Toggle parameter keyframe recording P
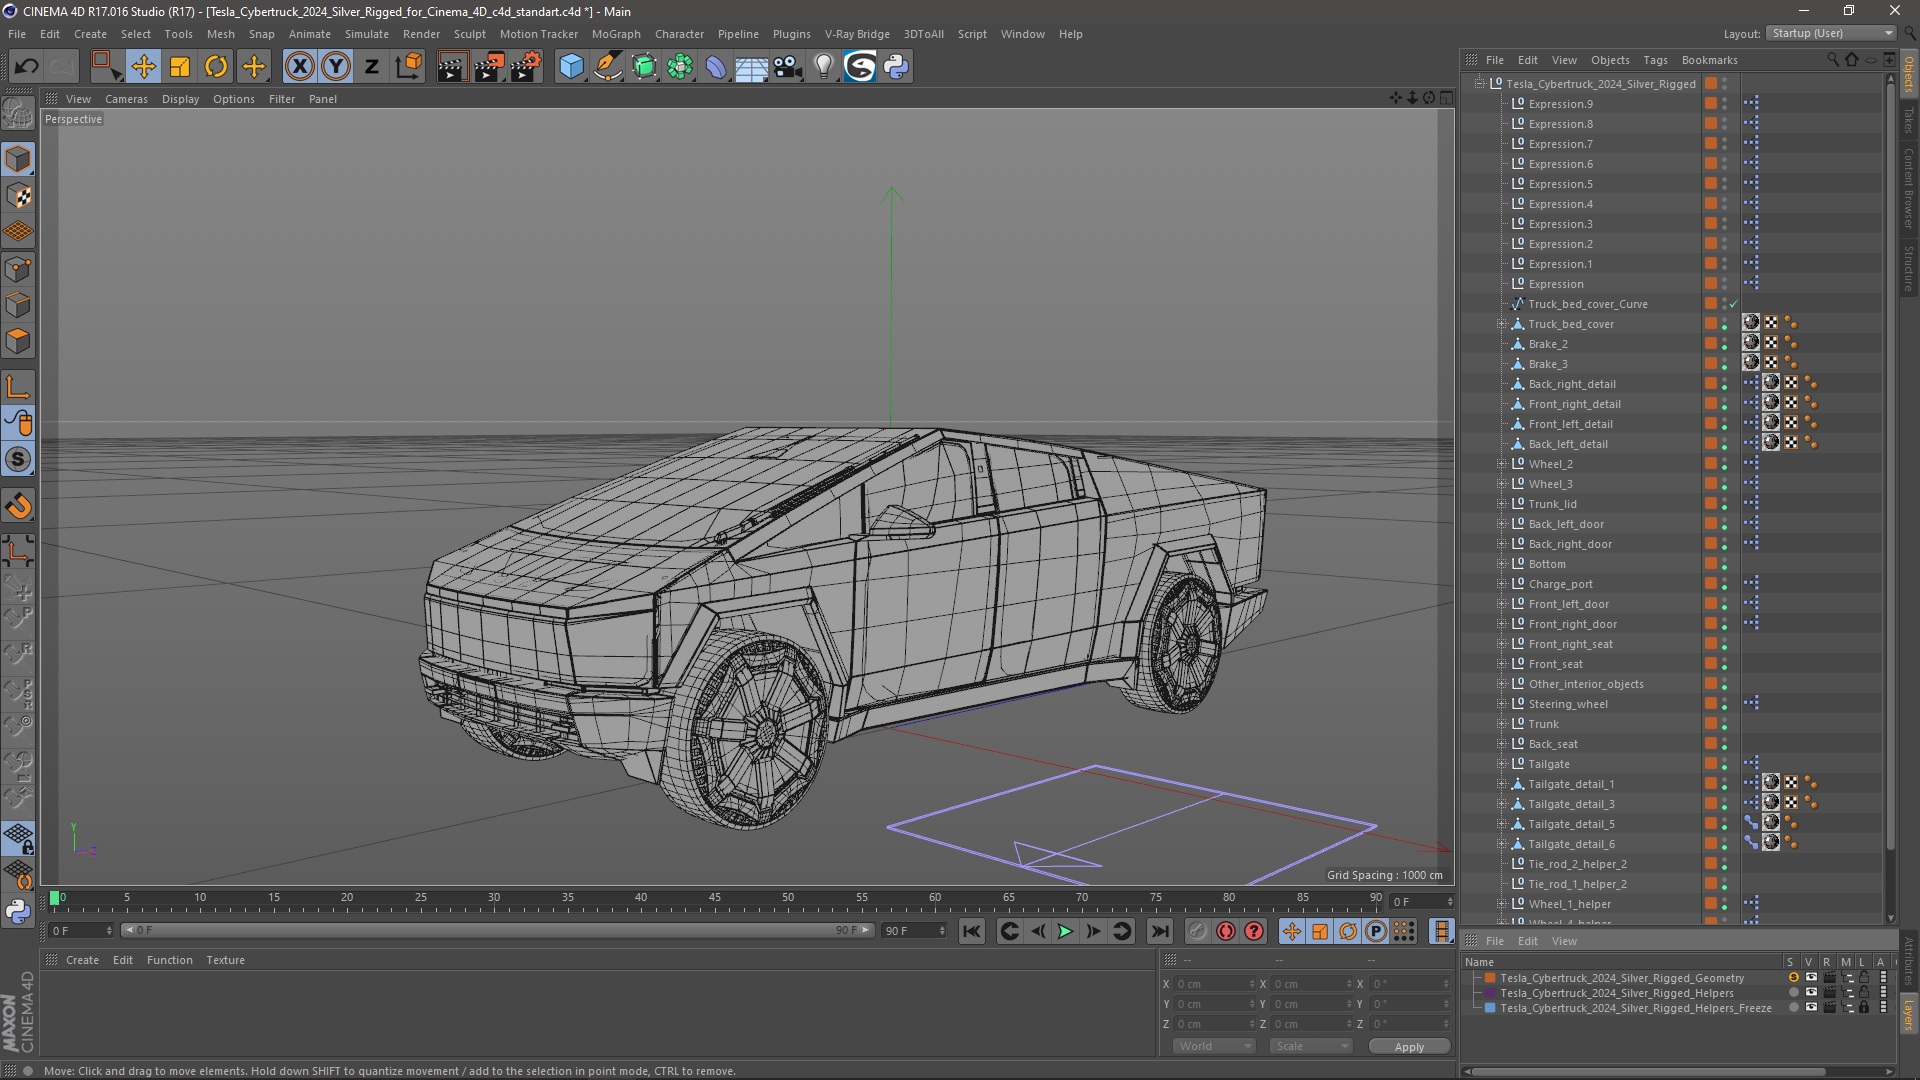The image size is (1920, 1080). click(1376, 931)
